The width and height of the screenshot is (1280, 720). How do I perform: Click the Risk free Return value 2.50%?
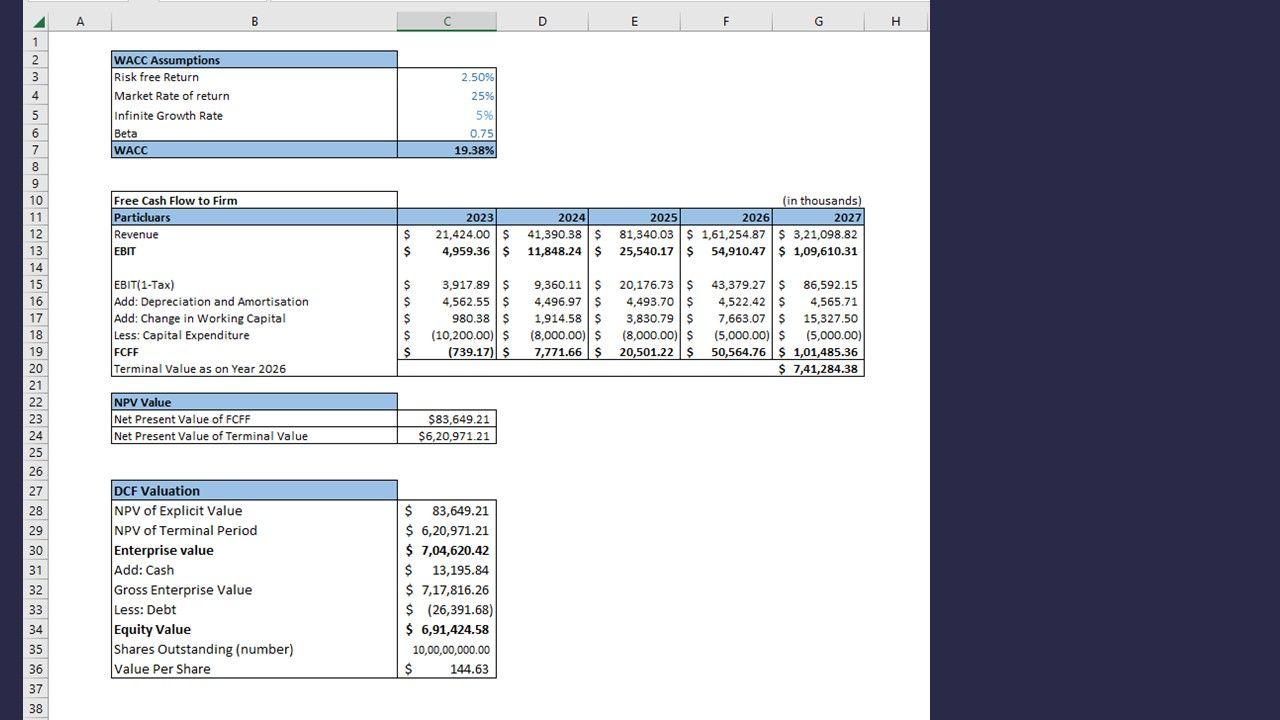click(447, 77)
